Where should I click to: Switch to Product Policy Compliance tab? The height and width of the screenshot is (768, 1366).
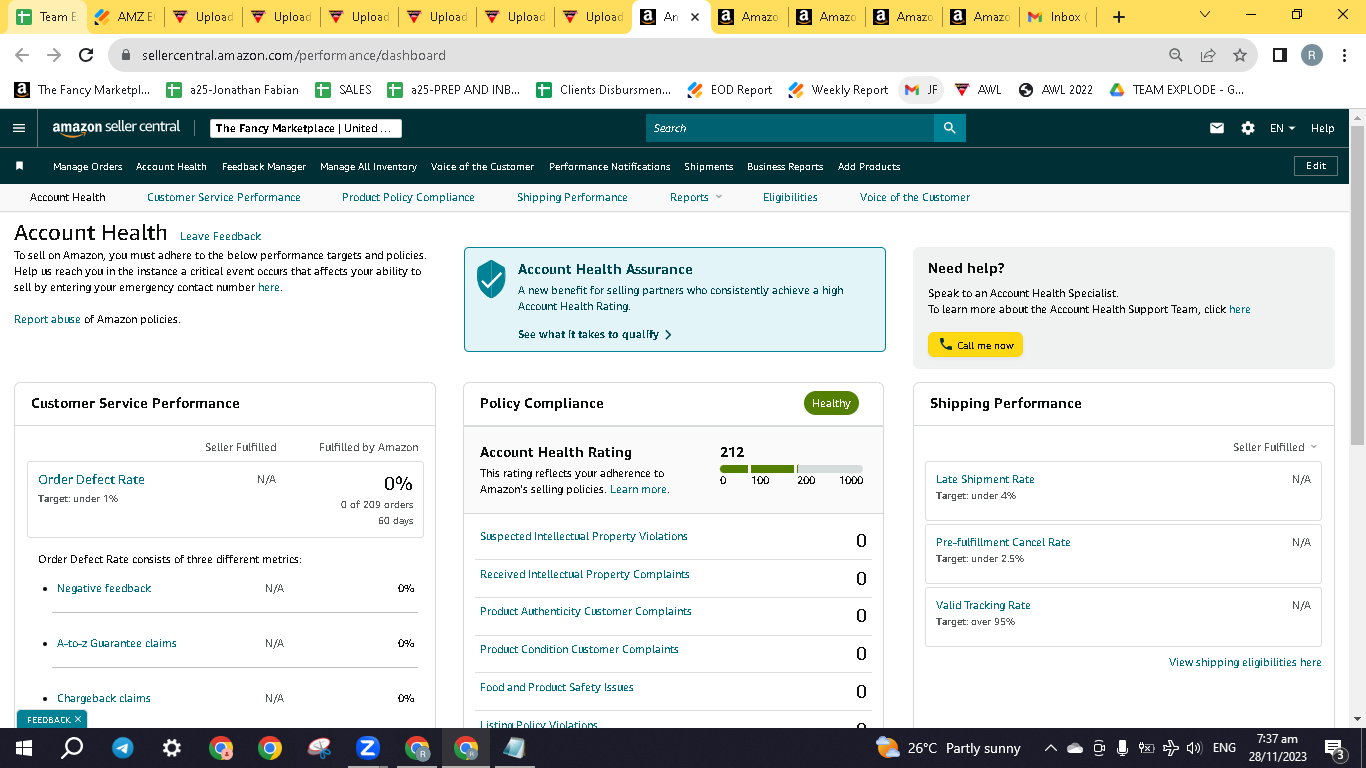pos(408,197)
